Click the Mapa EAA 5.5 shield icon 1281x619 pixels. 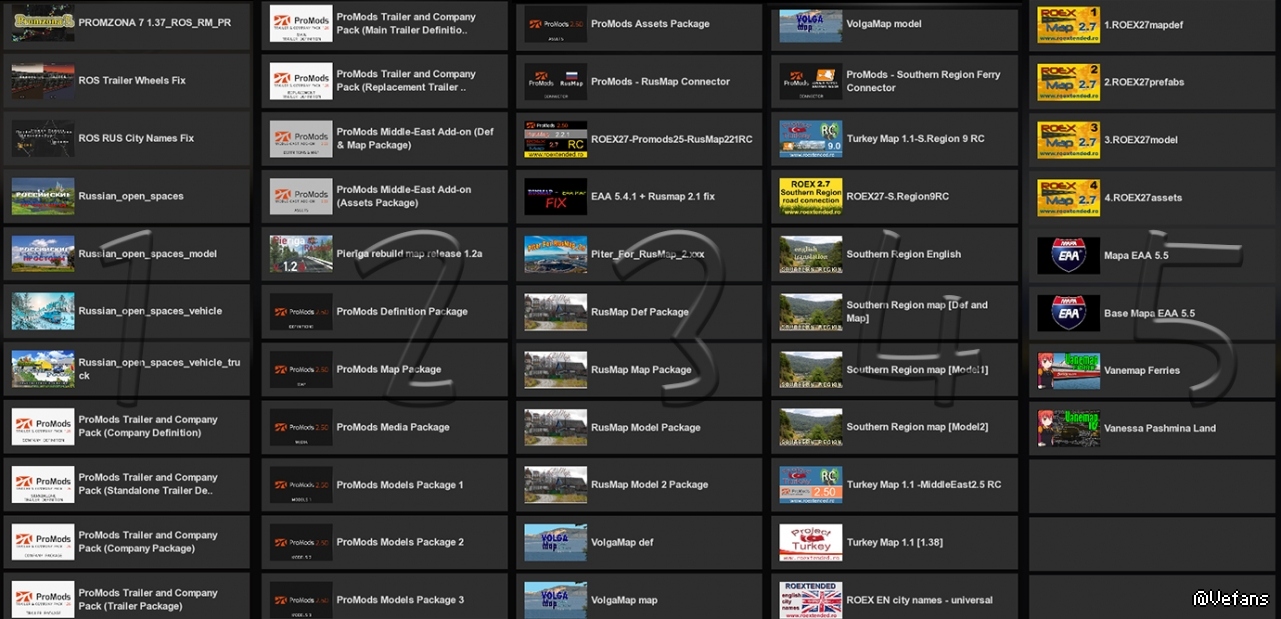pos(1069,255)
